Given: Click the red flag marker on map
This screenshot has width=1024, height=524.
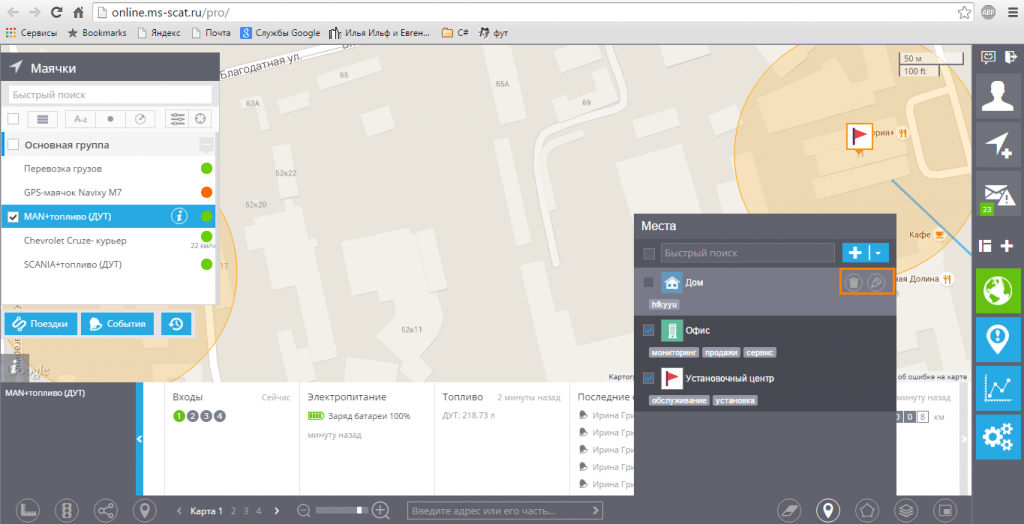Looking at the screenshot, I should (859, 137).
